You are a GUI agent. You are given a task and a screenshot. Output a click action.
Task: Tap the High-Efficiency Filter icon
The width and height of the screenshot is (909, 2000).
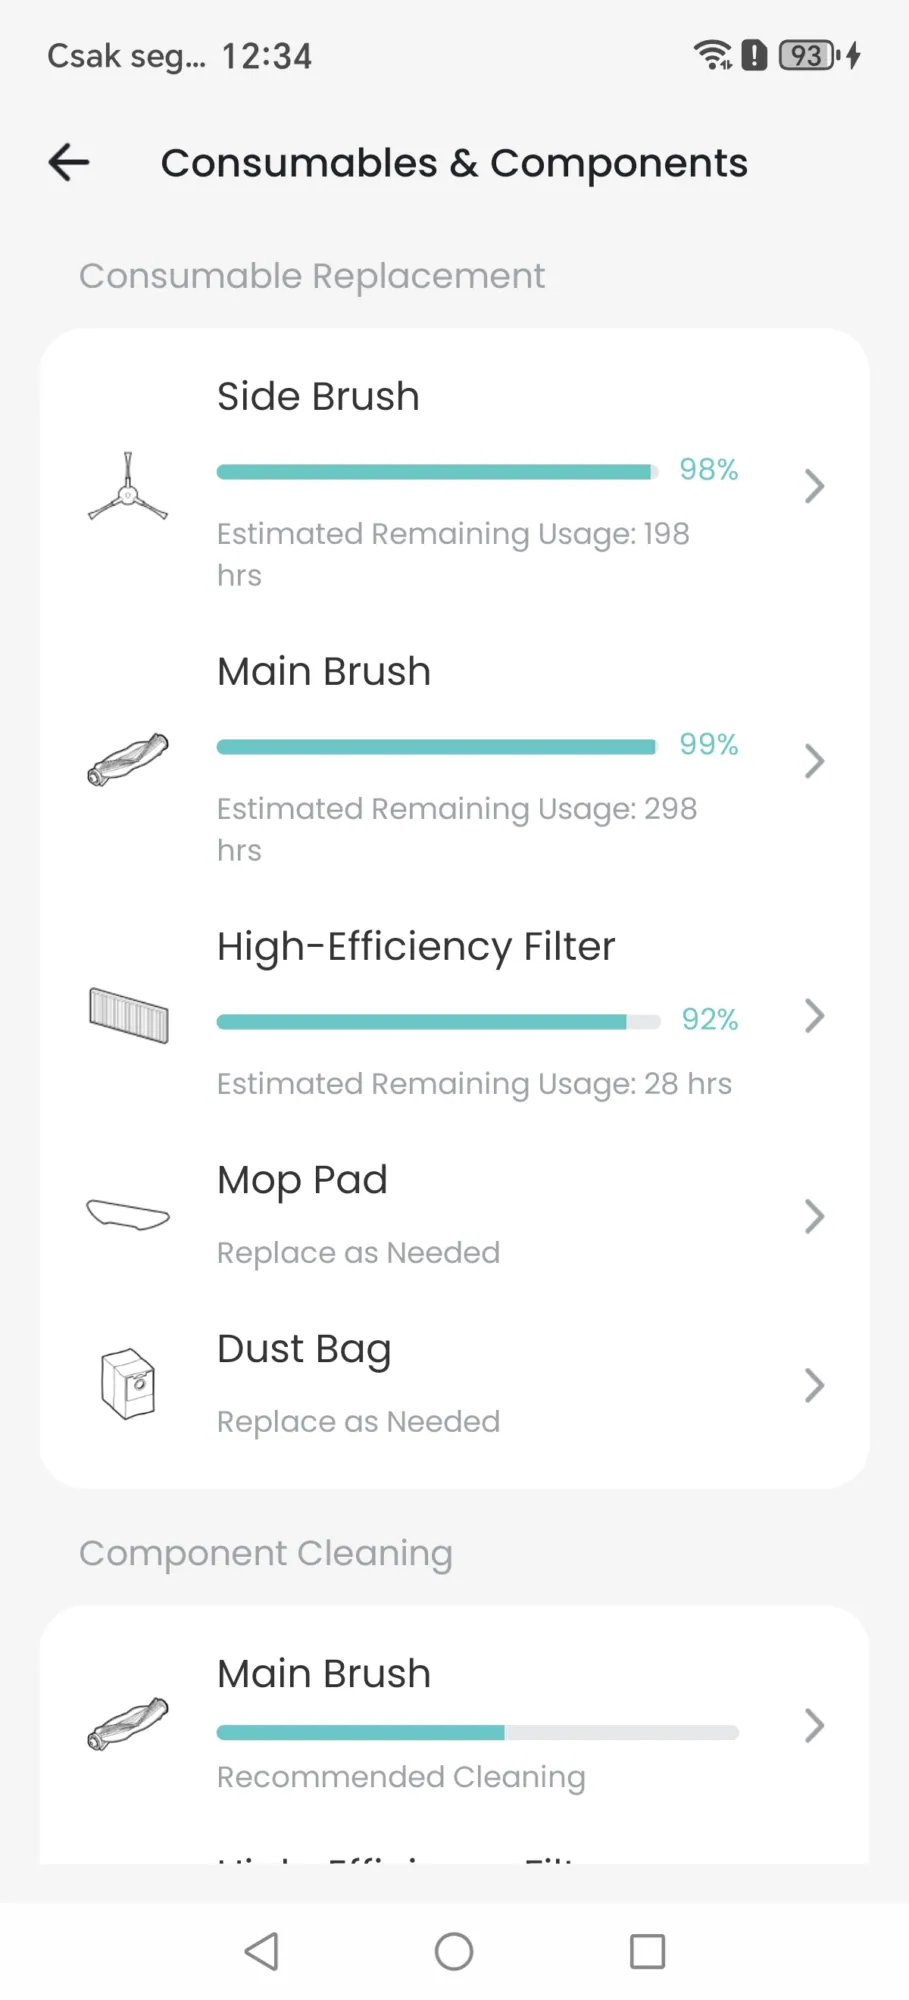128,1015
